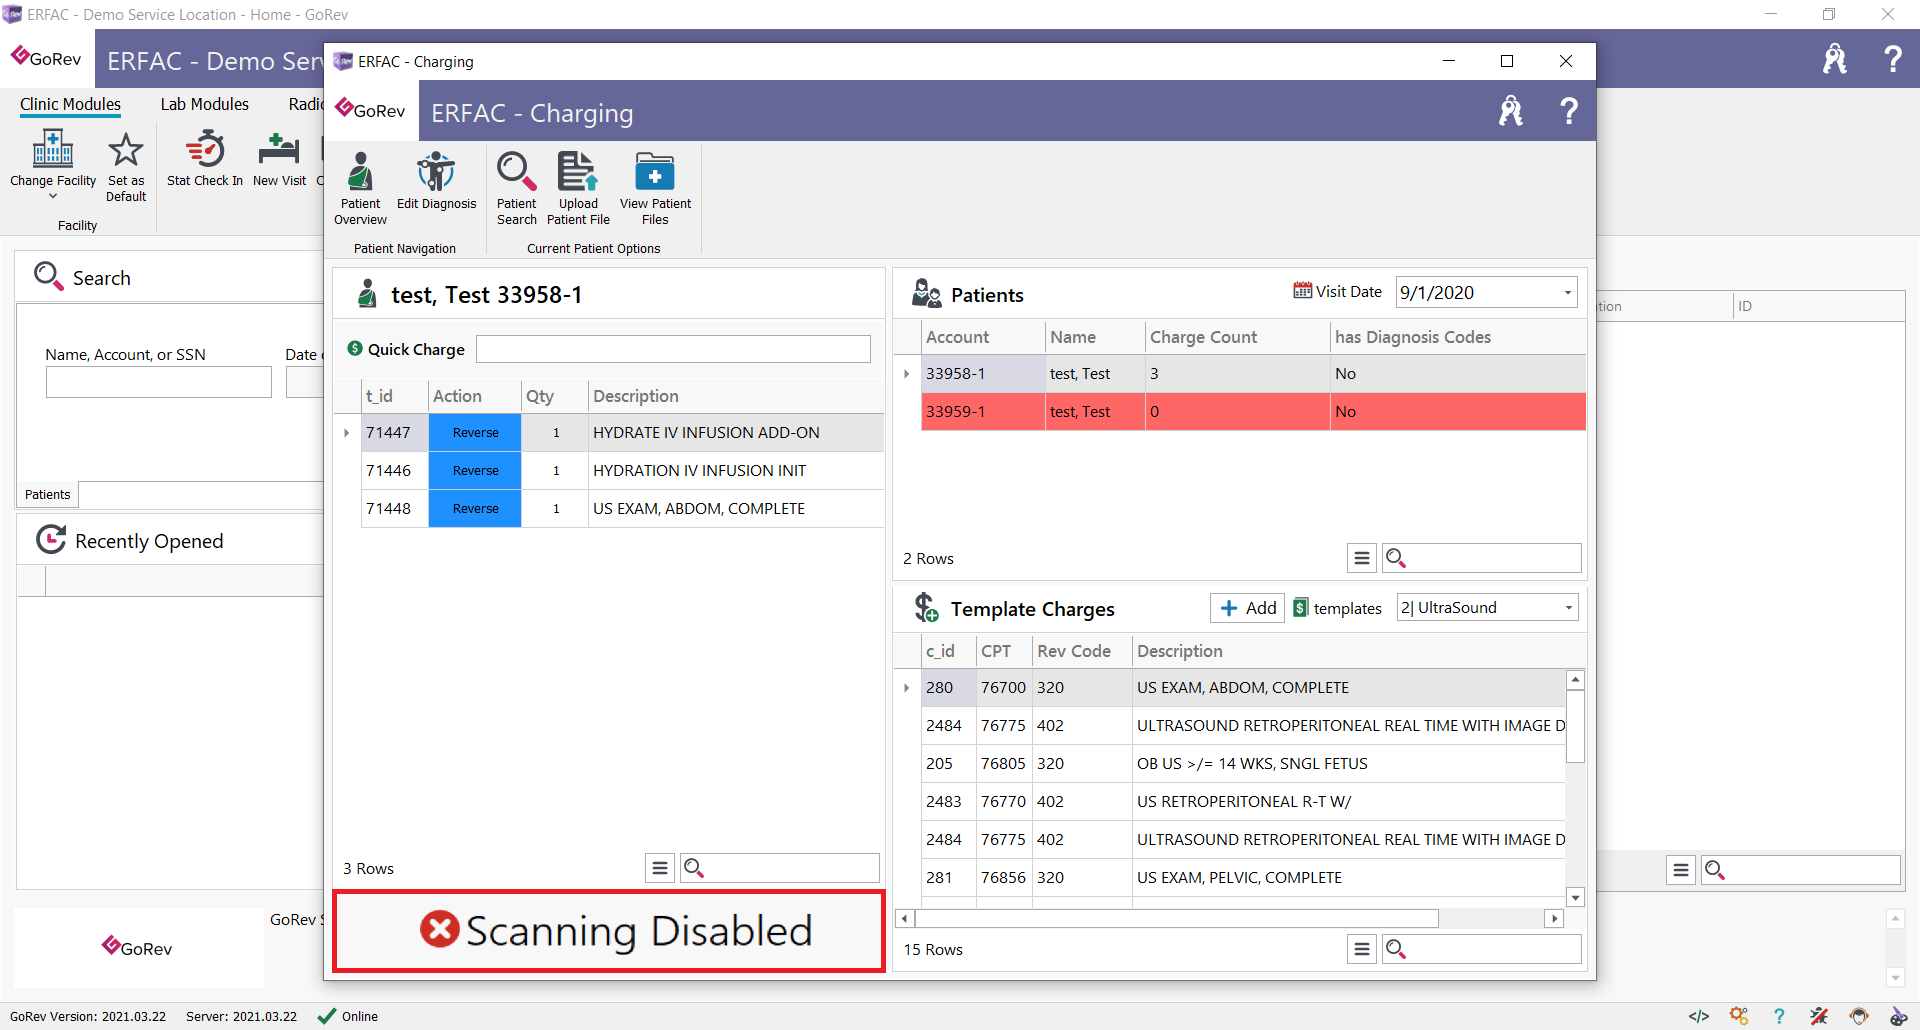
Task: Click Stat Check In icon
Action: click(205, 149)
